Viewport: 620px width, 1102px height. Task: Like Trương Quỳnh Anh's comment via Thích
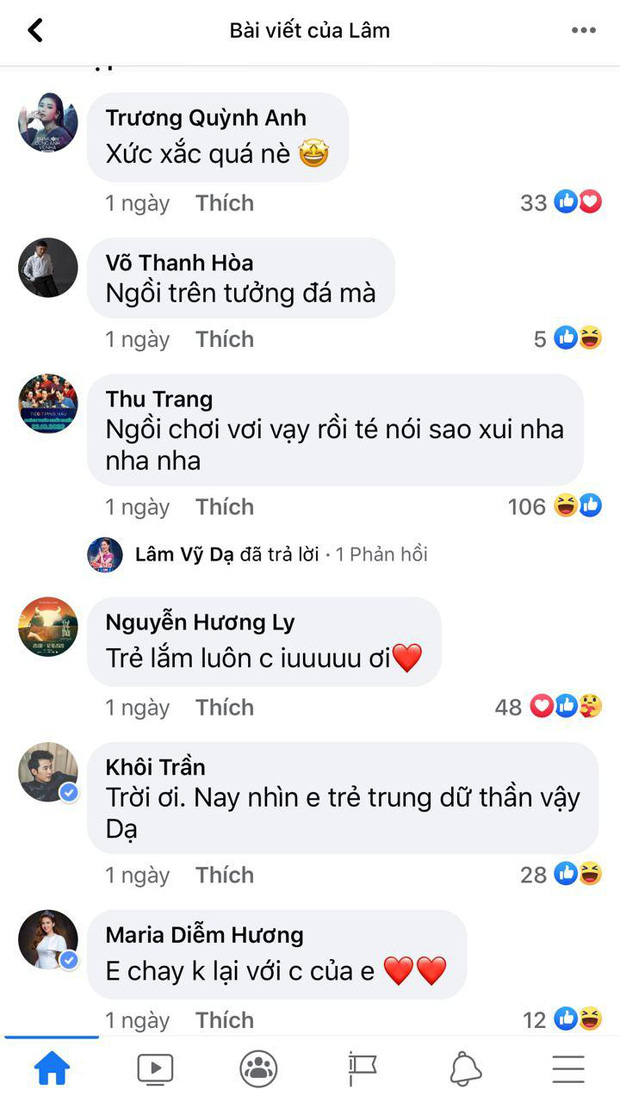[x=225, y=203]
